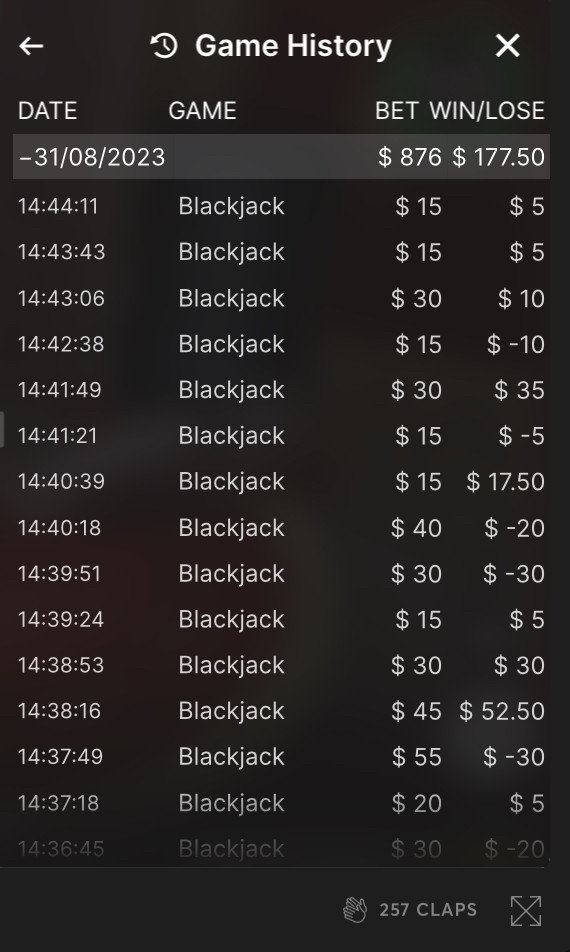Screen dimensions: 570x952
Task: Click the BET column header
Action: point(396,110)
